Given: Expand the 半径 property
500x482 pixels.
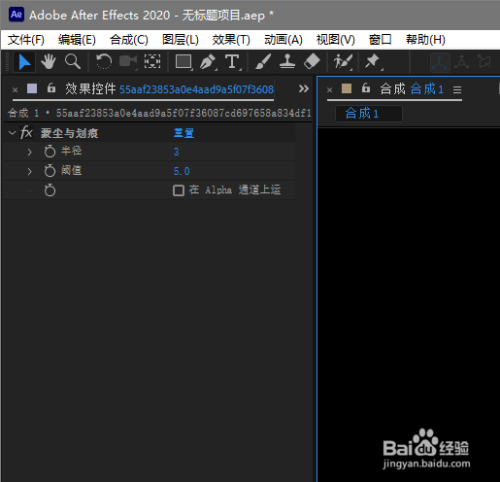Looking at the screenshot, I should tap(30, 152).
